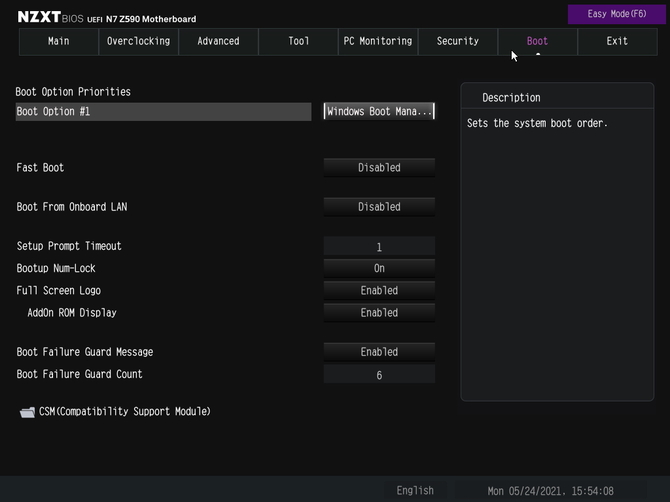Click the Boot Option Priorities heading
This screenshot has height=502, width=670.
[x=73, y=92]
